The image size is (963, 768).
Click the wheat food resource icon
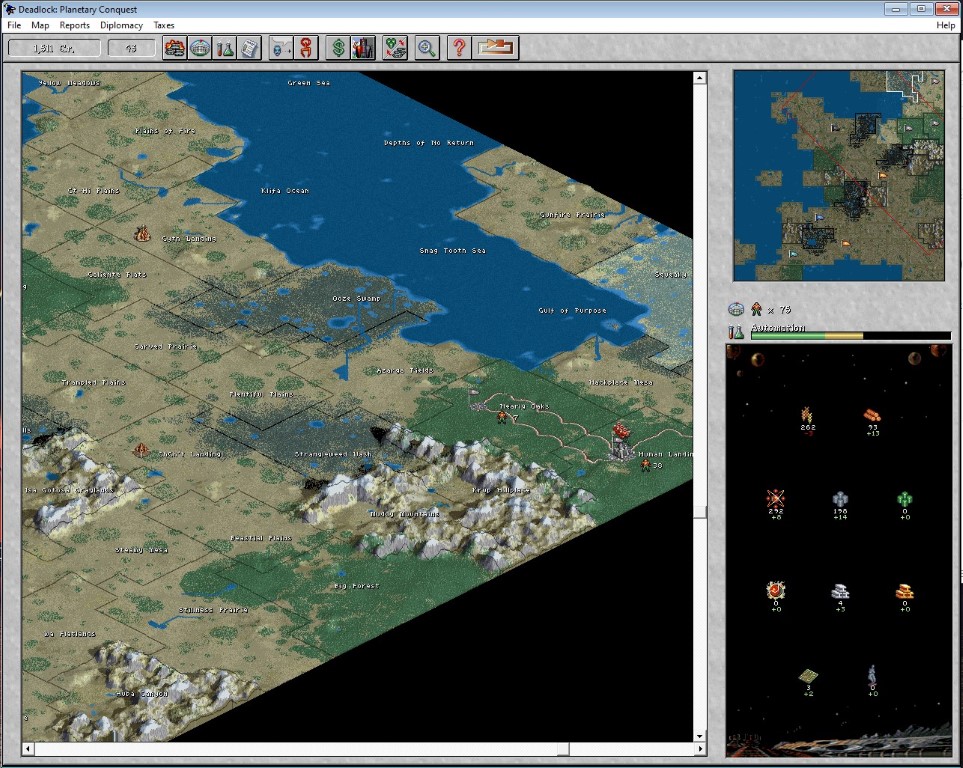click(808, 415)
